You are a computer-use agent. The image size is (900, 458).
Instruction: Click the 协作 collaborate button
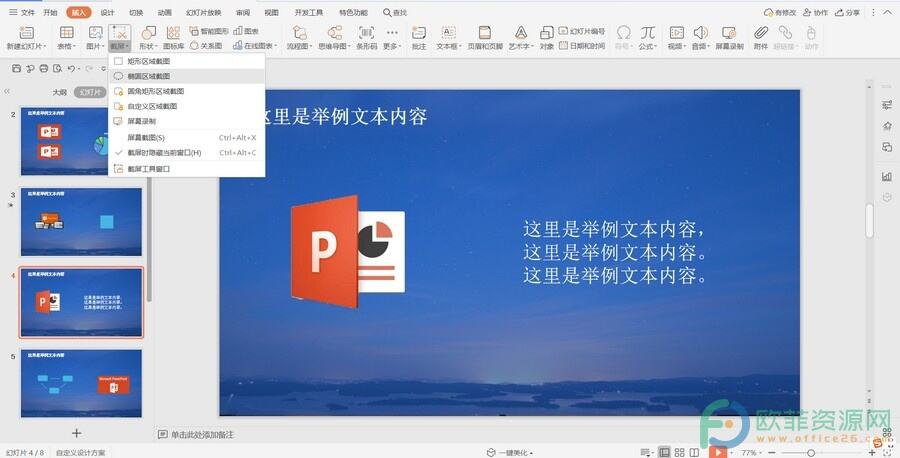click(816, 12)
